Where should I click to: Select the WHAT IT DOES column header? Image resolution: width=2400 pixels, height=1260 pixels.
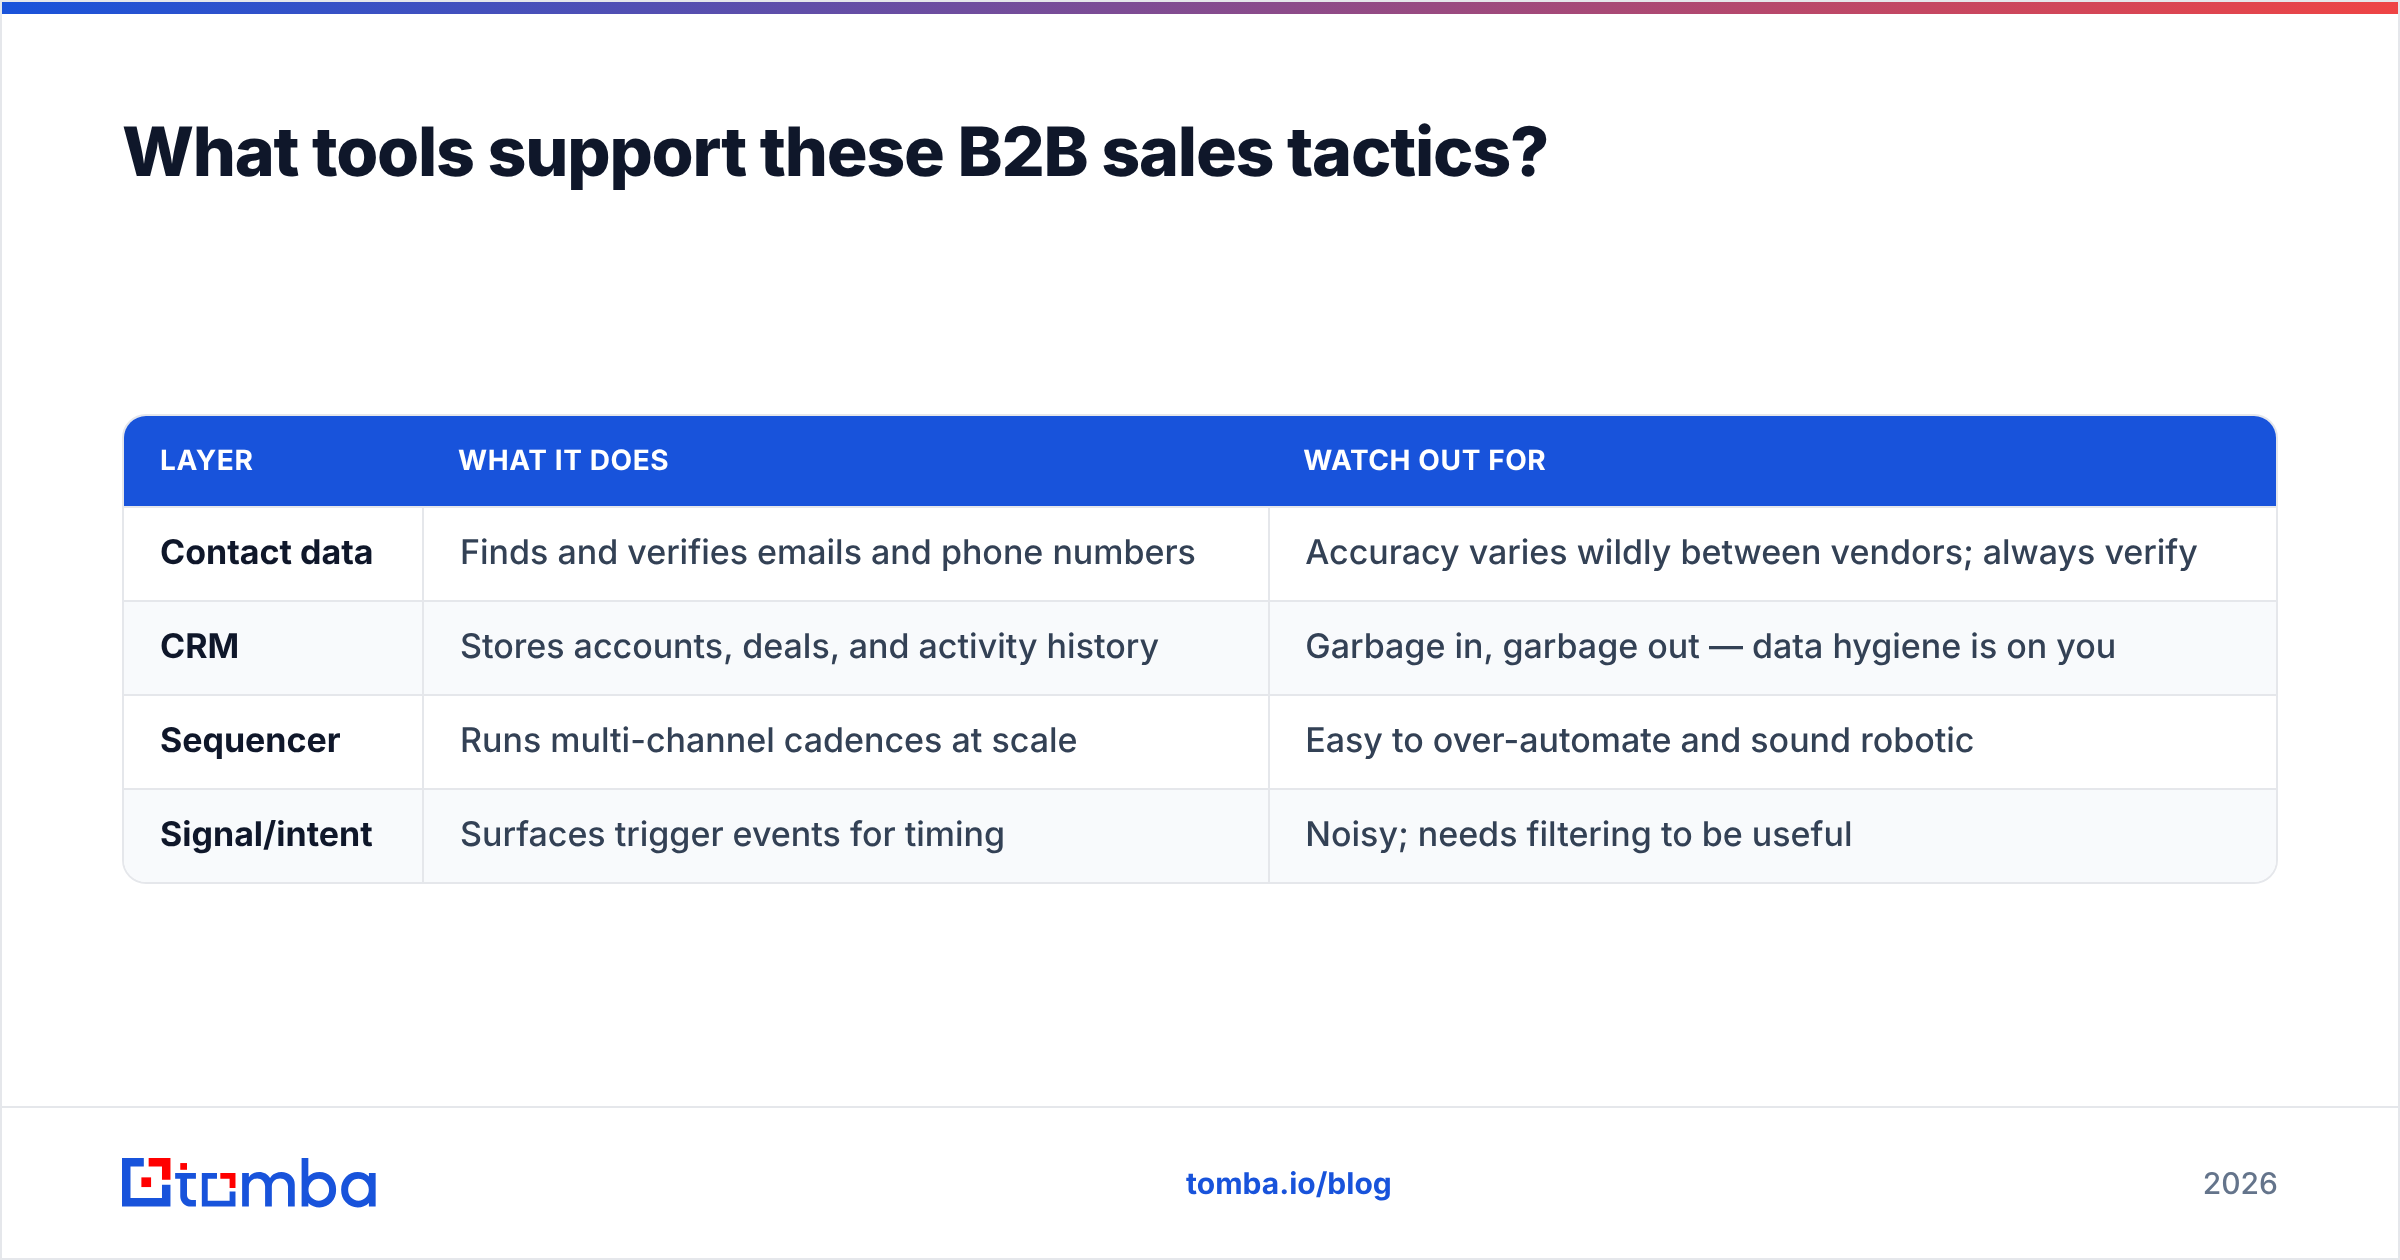click(x=563, y=460)
